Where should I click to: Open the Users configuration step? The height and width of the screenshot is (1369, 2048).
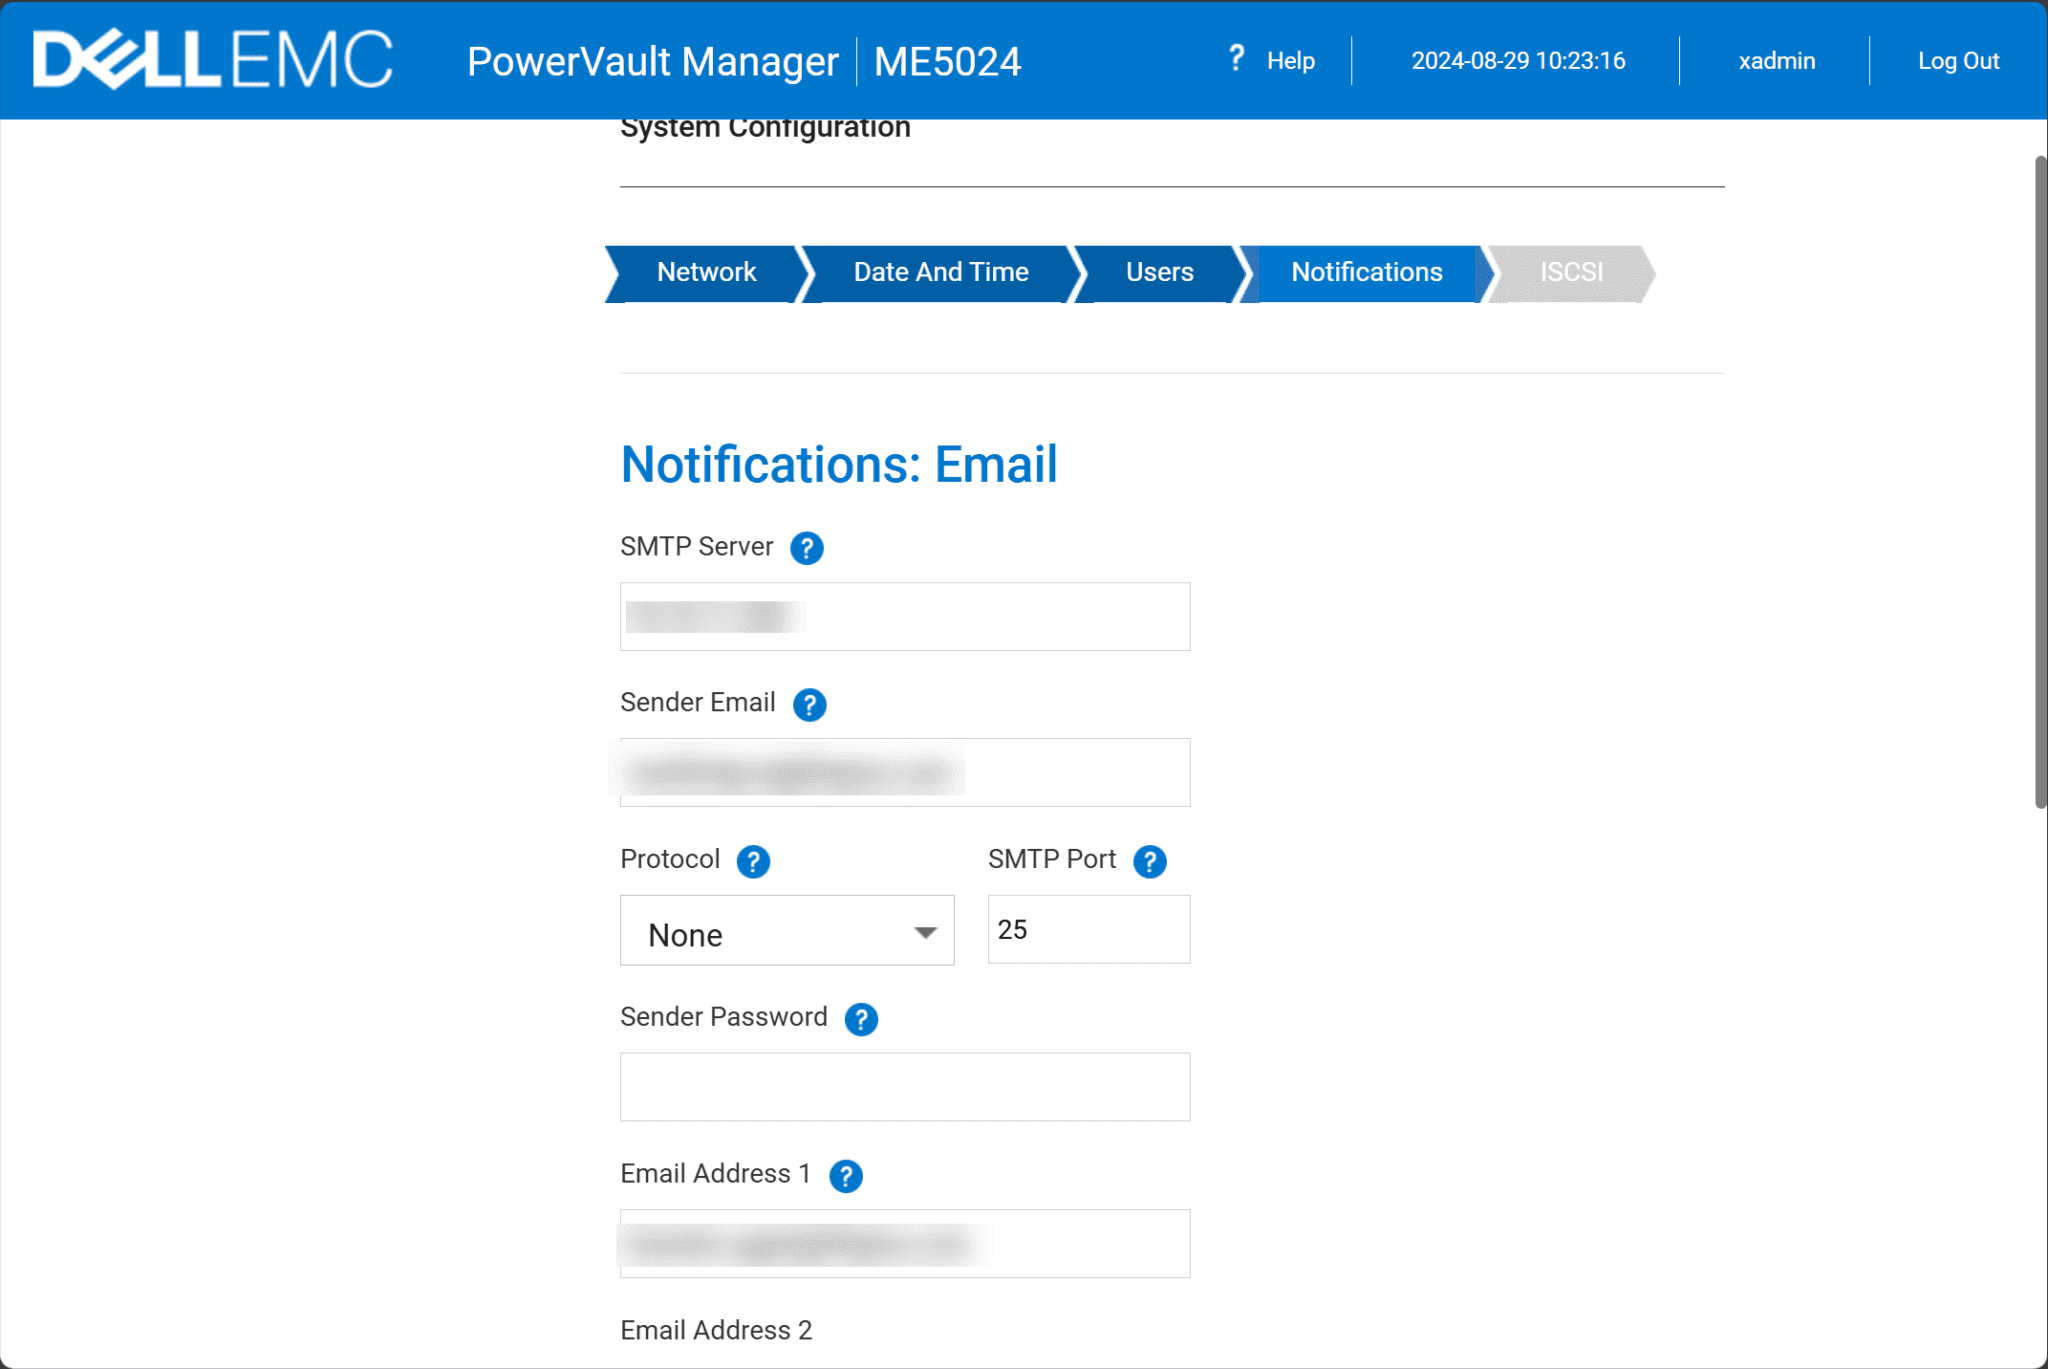point(1158,272)
